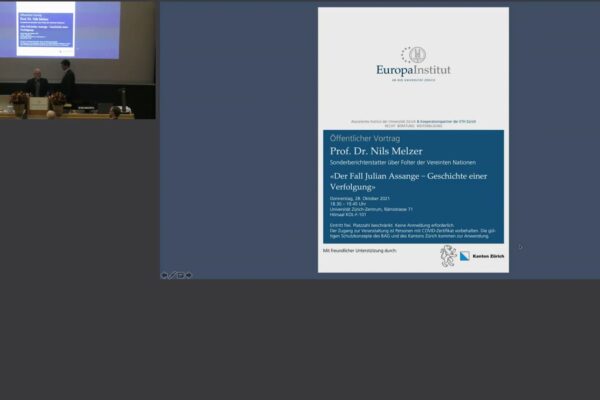Click the Kanton Zürich logo
600x400 pixels.
coord(482,256)
